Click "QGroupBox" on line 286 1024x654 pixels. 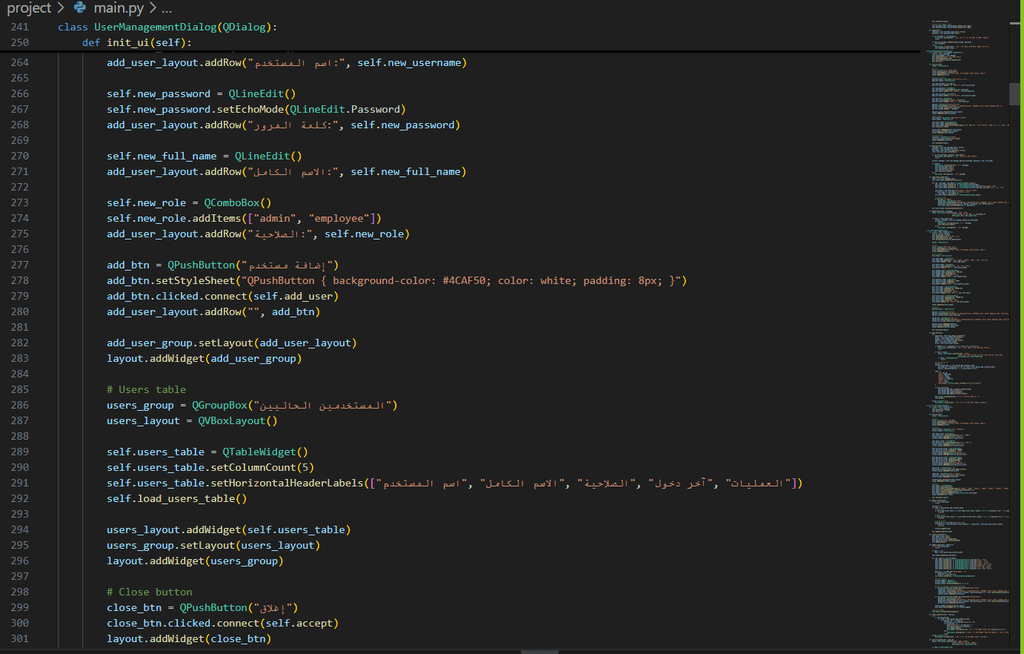219,405
